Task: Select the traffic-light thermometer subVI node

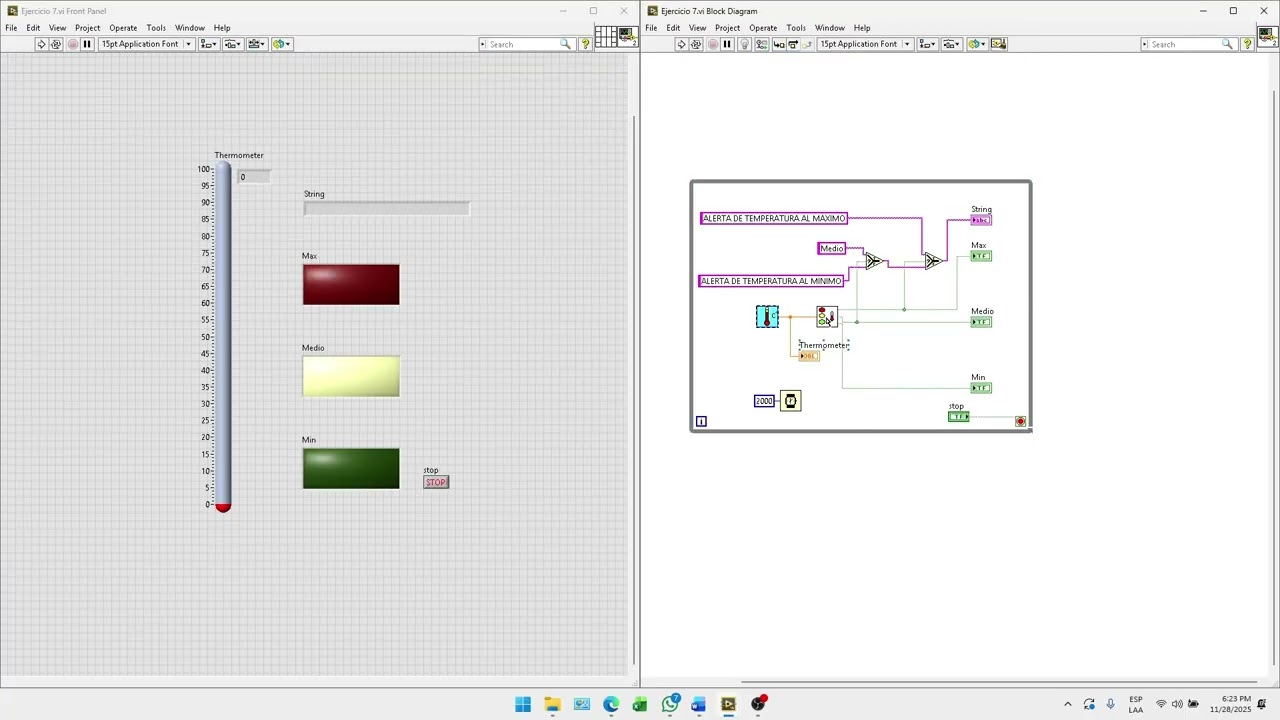Action: tap(827, 317)
